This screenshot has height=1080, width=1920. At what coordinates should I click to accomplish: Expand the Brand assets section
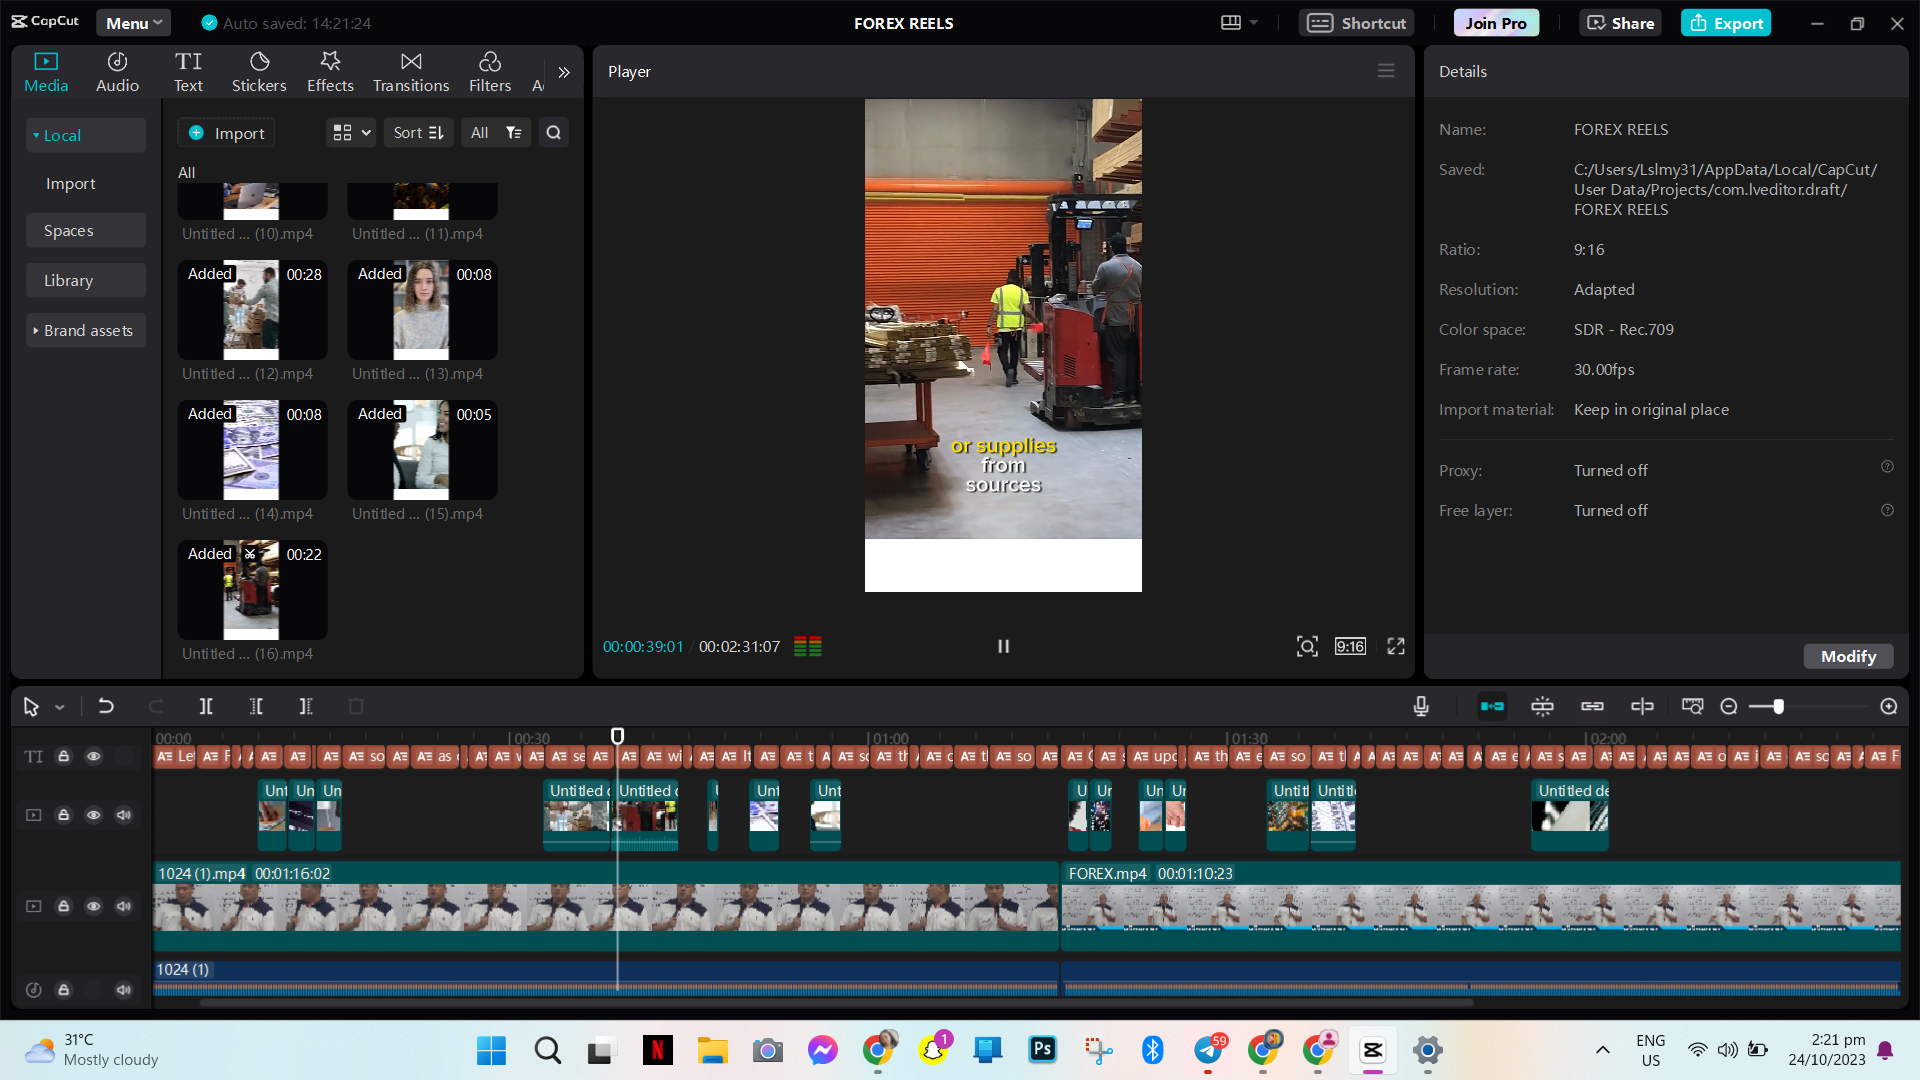[86, 331]
